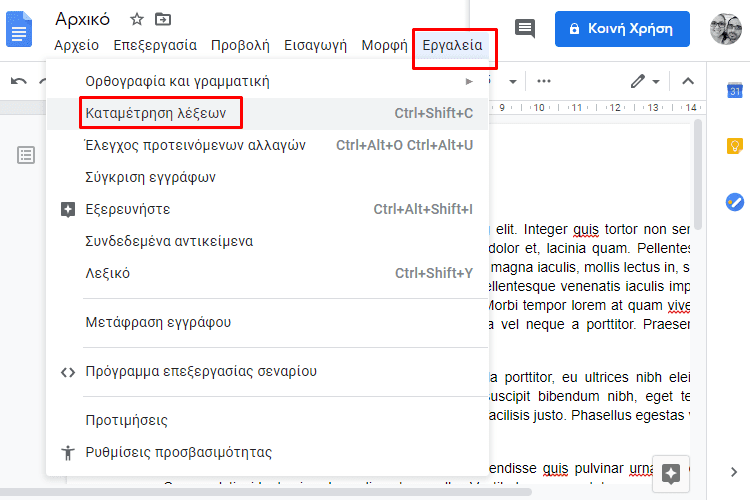Open the account profile avatar
Image resolution: width=750 pixels, height=500 pixels.
coord(726,29)
